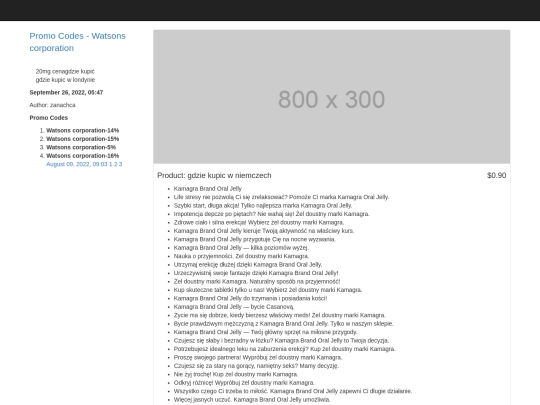This screenshot has width=540, height=405.
Task: Click the line starting 'Life stresy nie pozwolą'
Action: pyautogui.click(x=281, y=197)
